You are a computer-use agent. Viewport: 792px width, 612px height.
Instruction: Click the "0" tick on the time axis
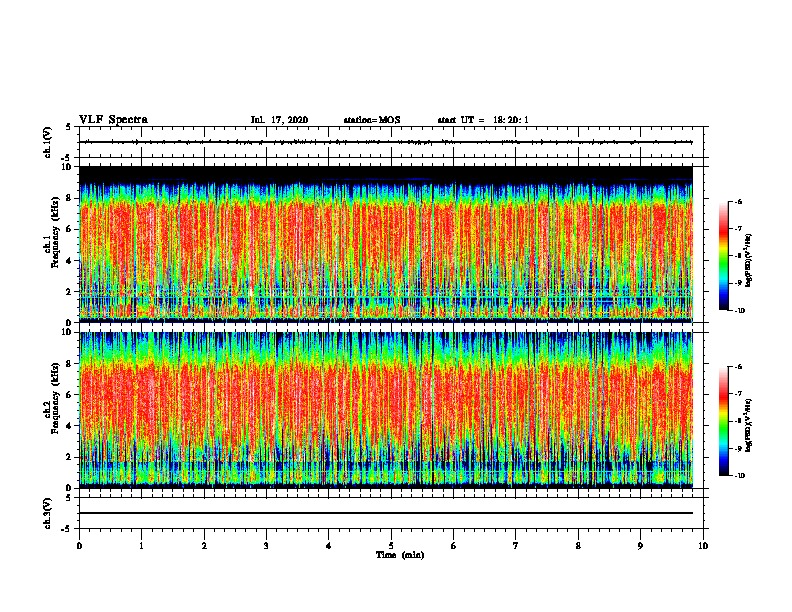pyautogui.click(x=79, y=546)
